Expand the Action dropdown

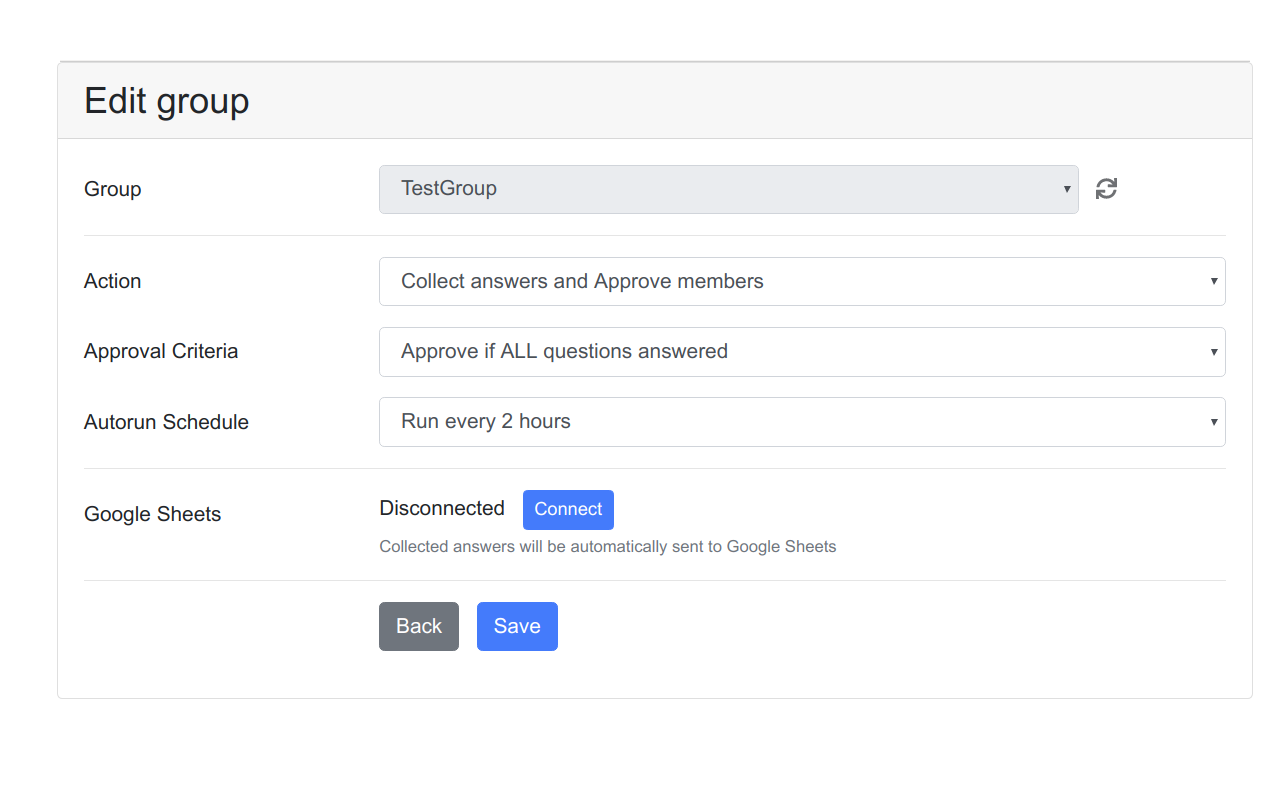(x=800, y=282)
